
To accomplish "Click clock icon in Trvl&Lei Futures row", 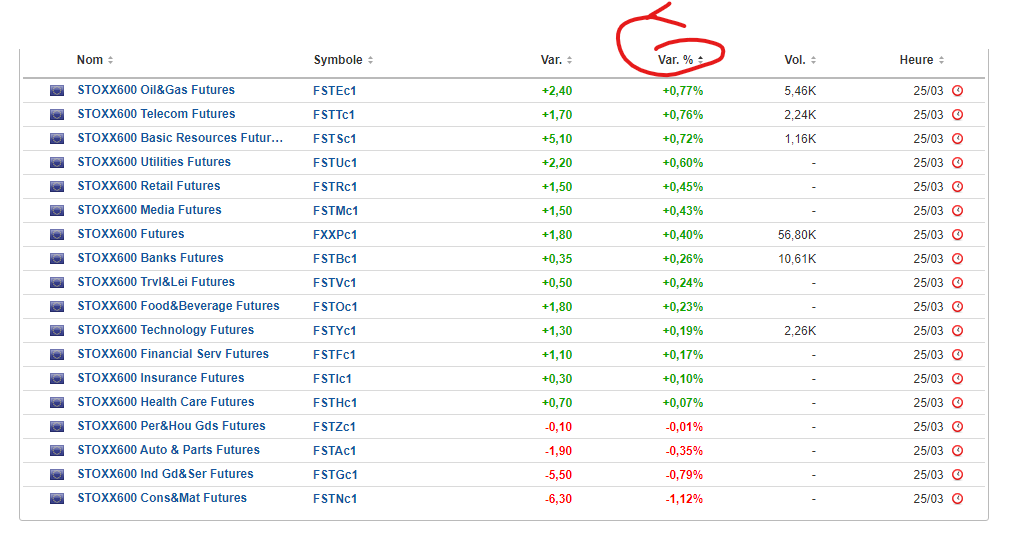I will [957, 283].
